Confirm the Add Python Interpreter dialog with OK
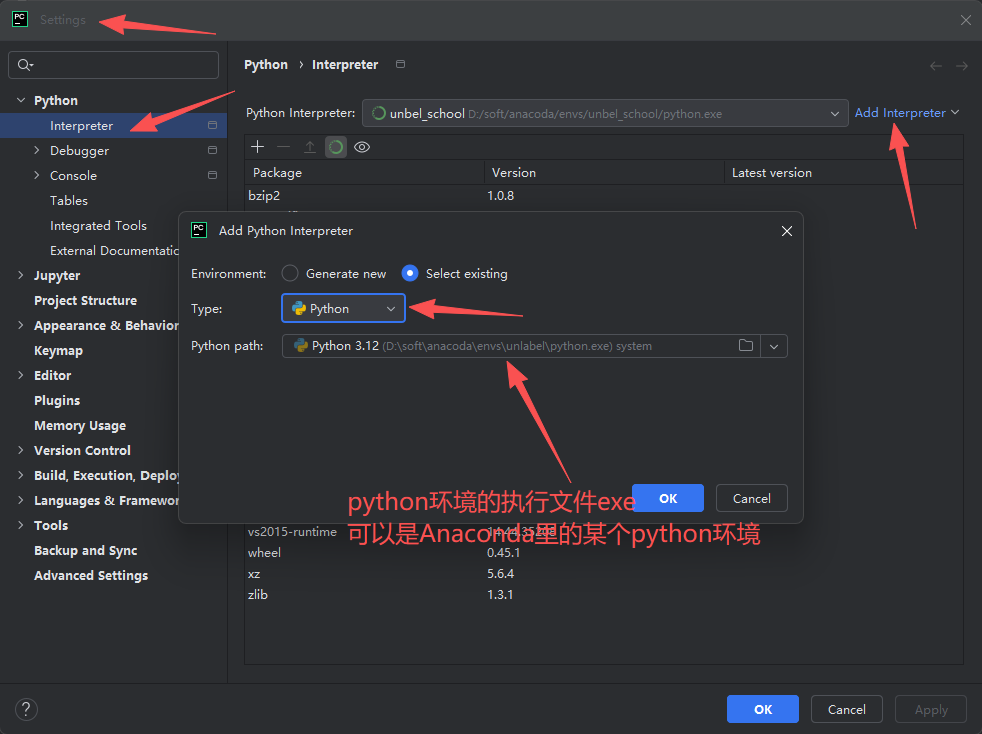This screenshot has height=734, width=982. pos(668,499)
